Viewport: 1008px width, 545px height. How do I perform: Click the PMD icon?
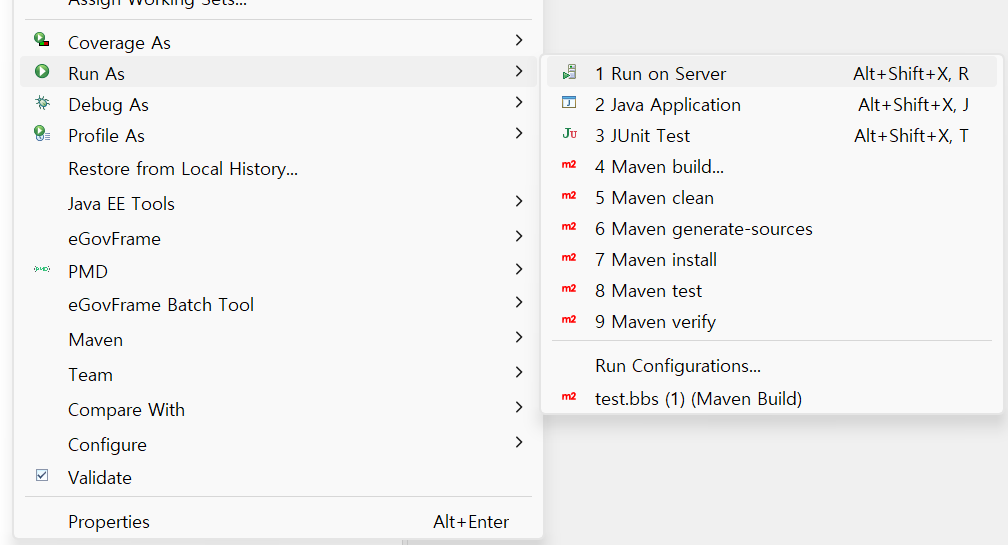point(42,270)
